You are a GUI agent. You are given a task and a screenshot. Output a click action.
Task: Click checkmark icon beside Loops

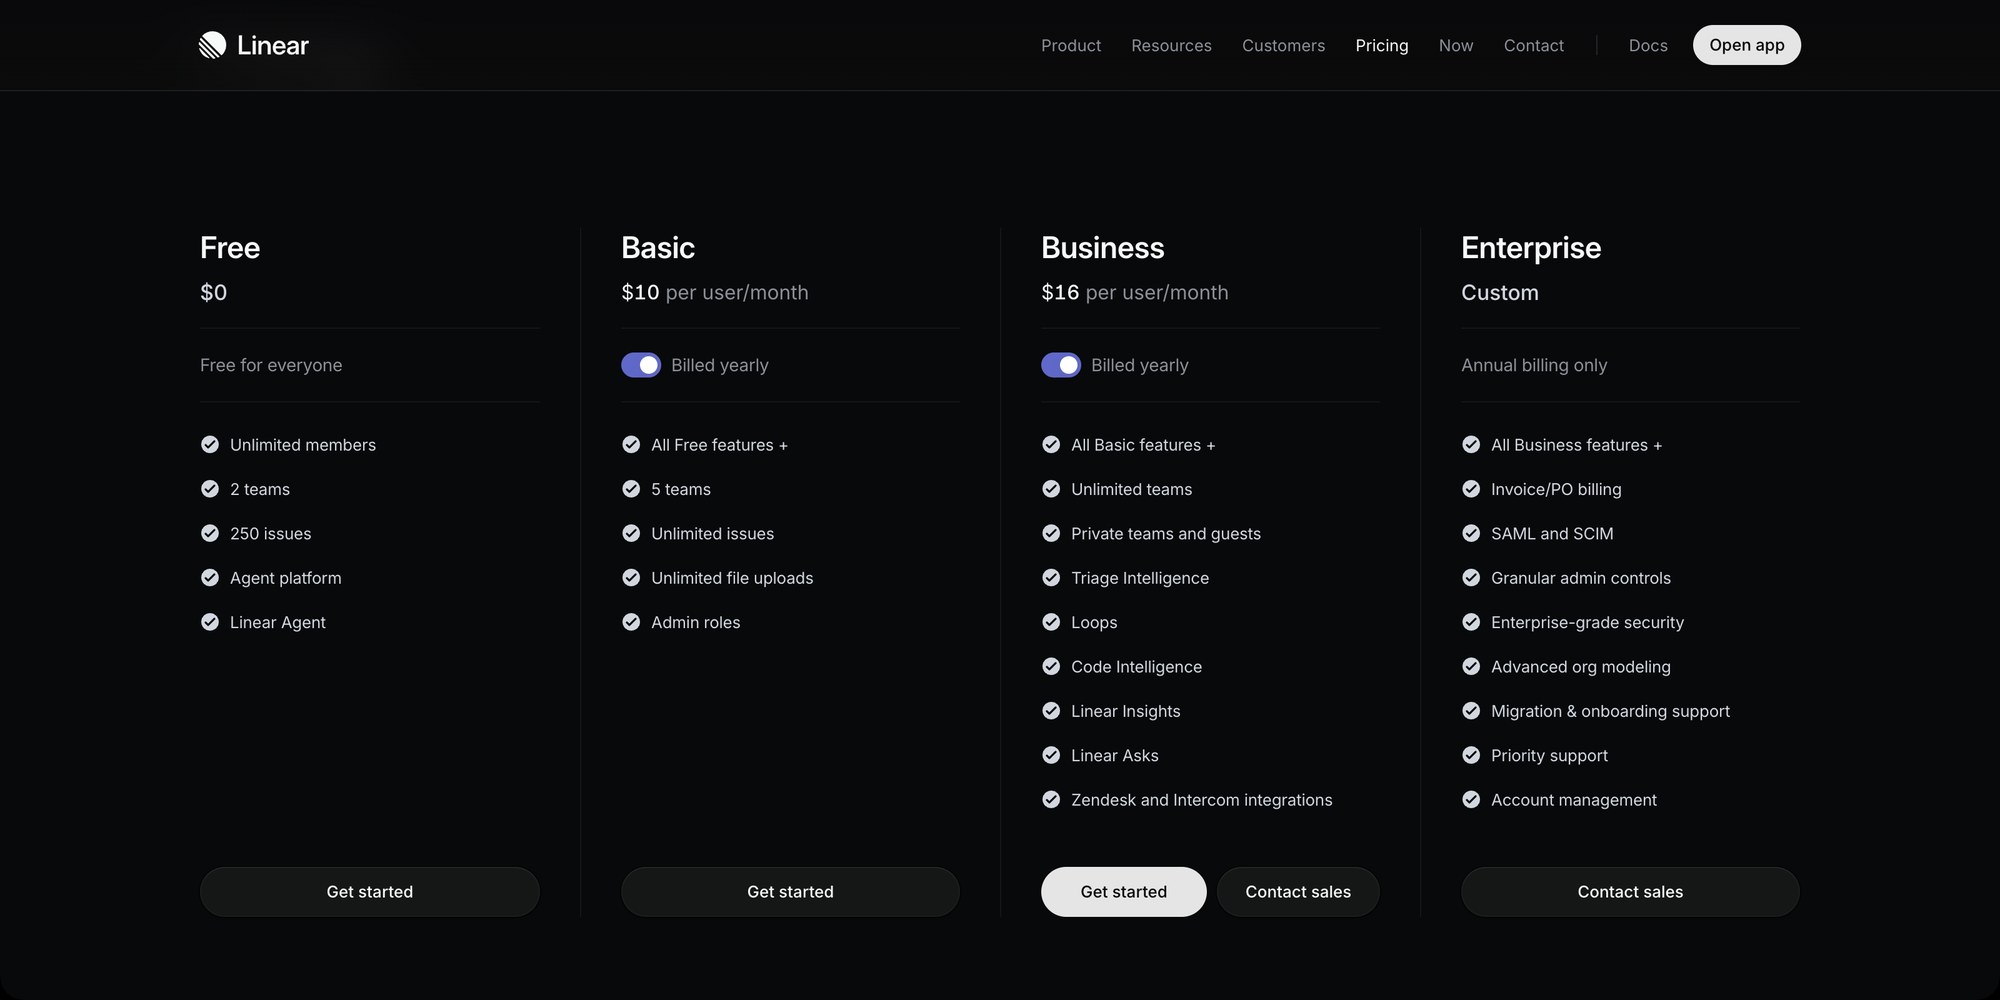tap(1051, 622)
